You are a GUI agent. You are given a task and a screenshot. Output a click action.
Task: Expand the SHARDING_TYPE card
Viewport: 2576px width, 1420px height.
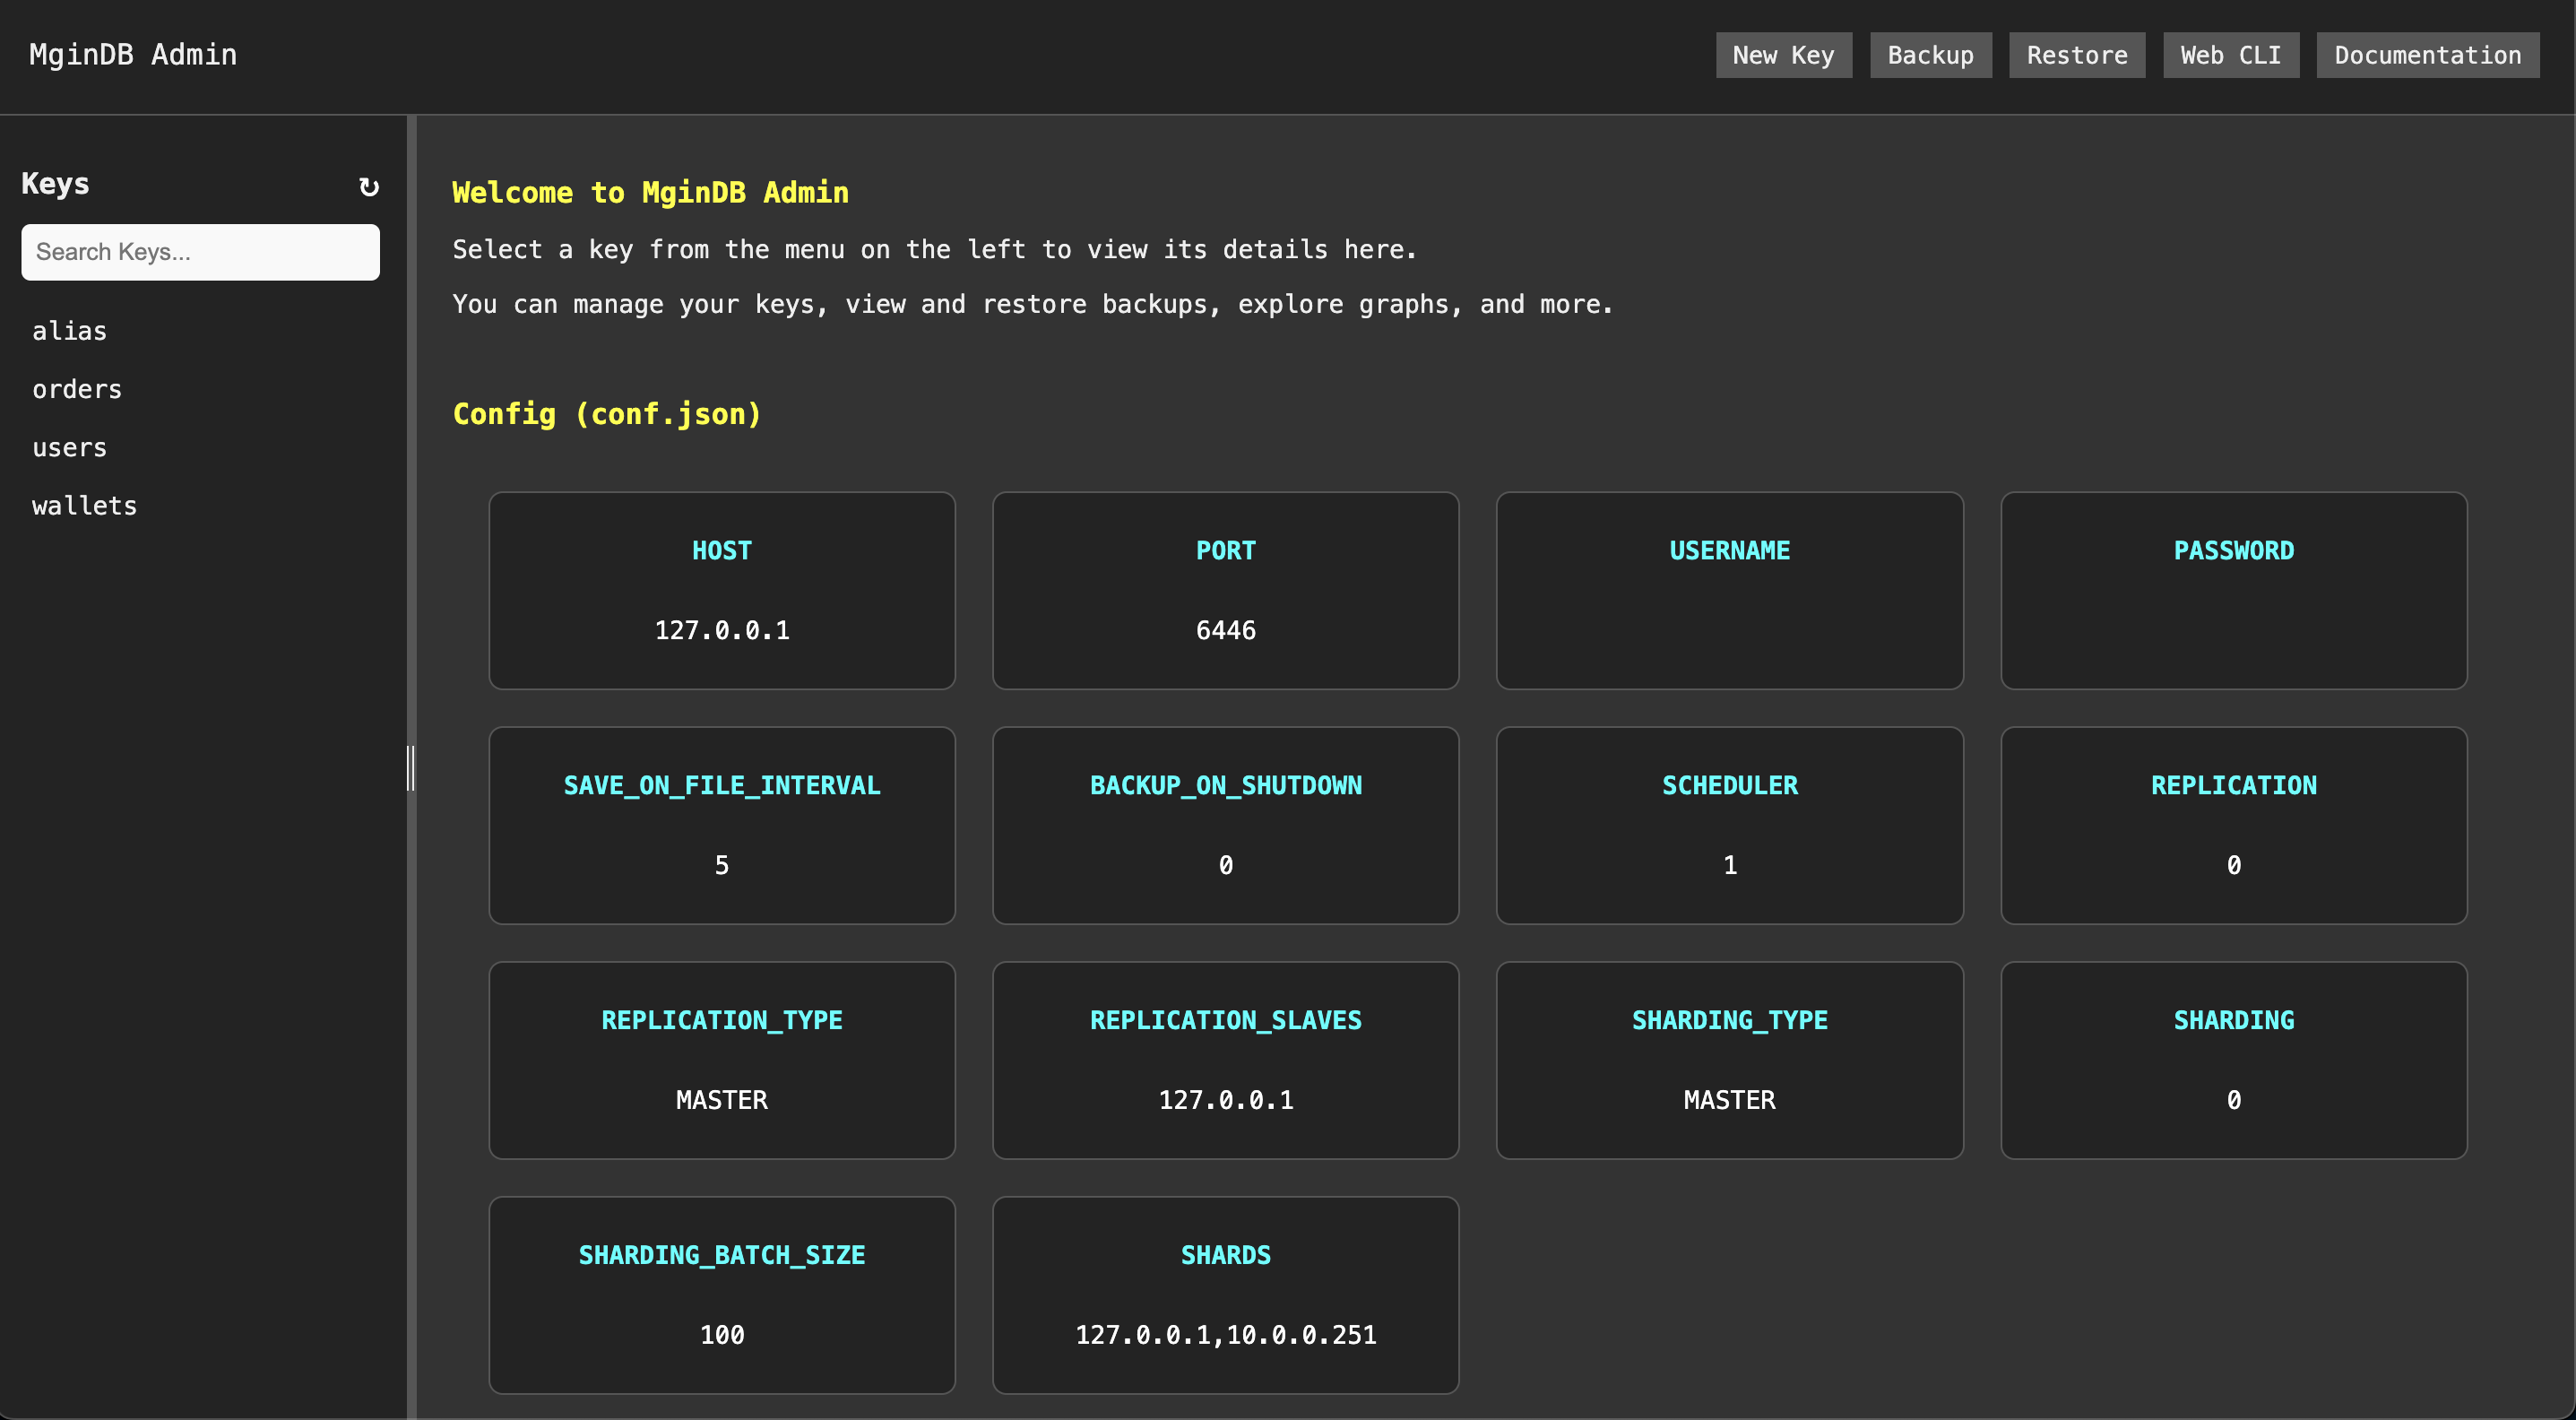(x=1728, y=1060)
